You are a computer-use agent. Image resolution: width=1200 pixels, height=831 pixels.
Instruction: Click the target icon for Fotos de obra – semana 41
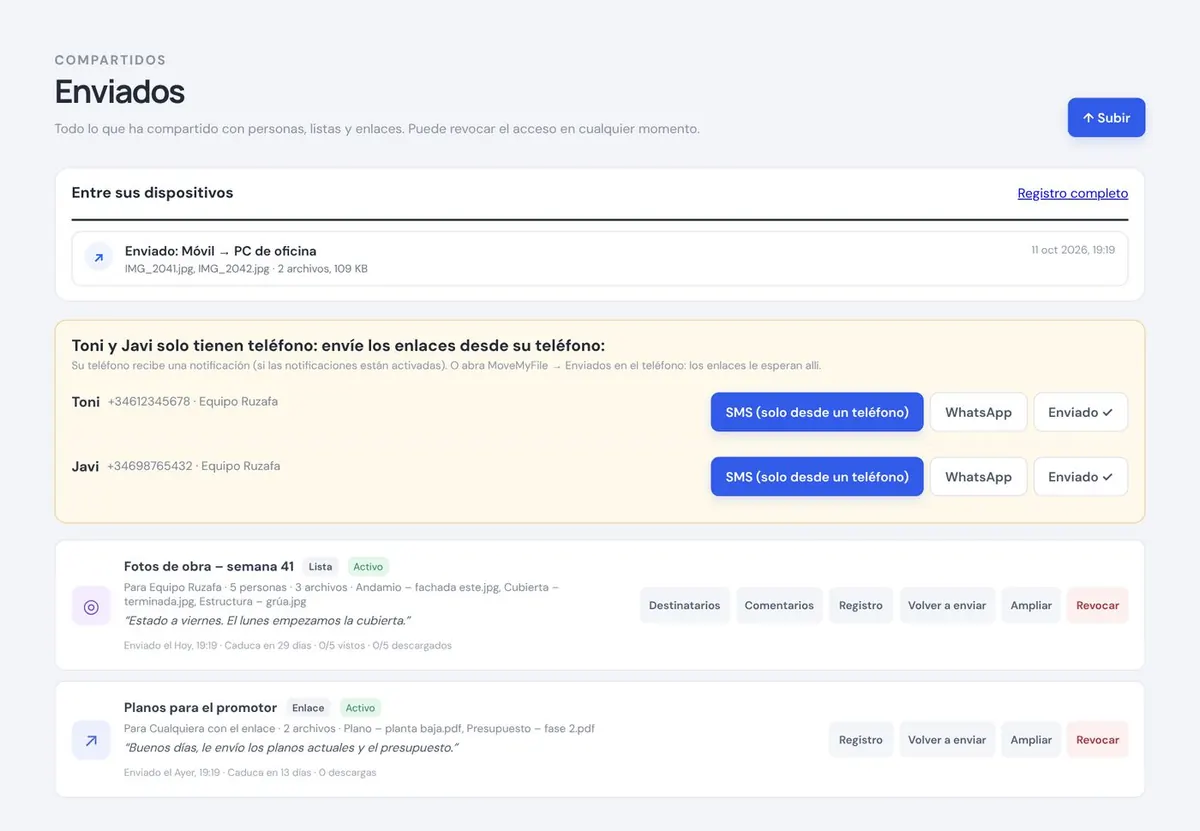[x=91, y=606]
